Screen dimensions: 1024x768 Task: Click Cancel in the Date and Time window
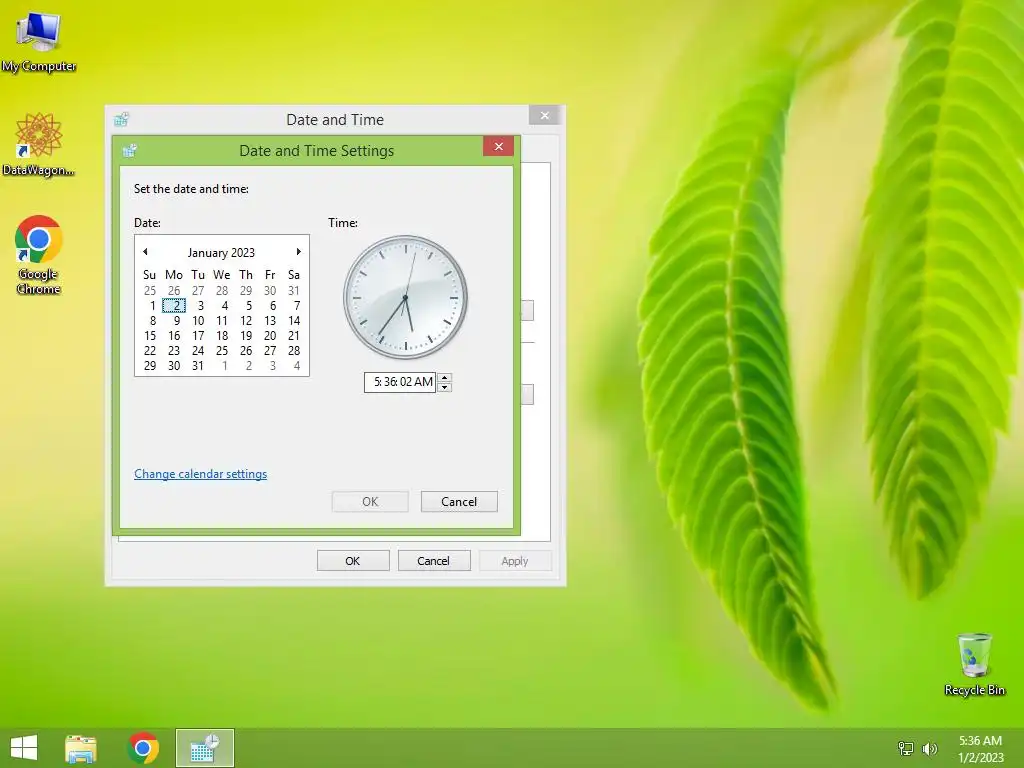pyautogui.click(x=434, y=561)
